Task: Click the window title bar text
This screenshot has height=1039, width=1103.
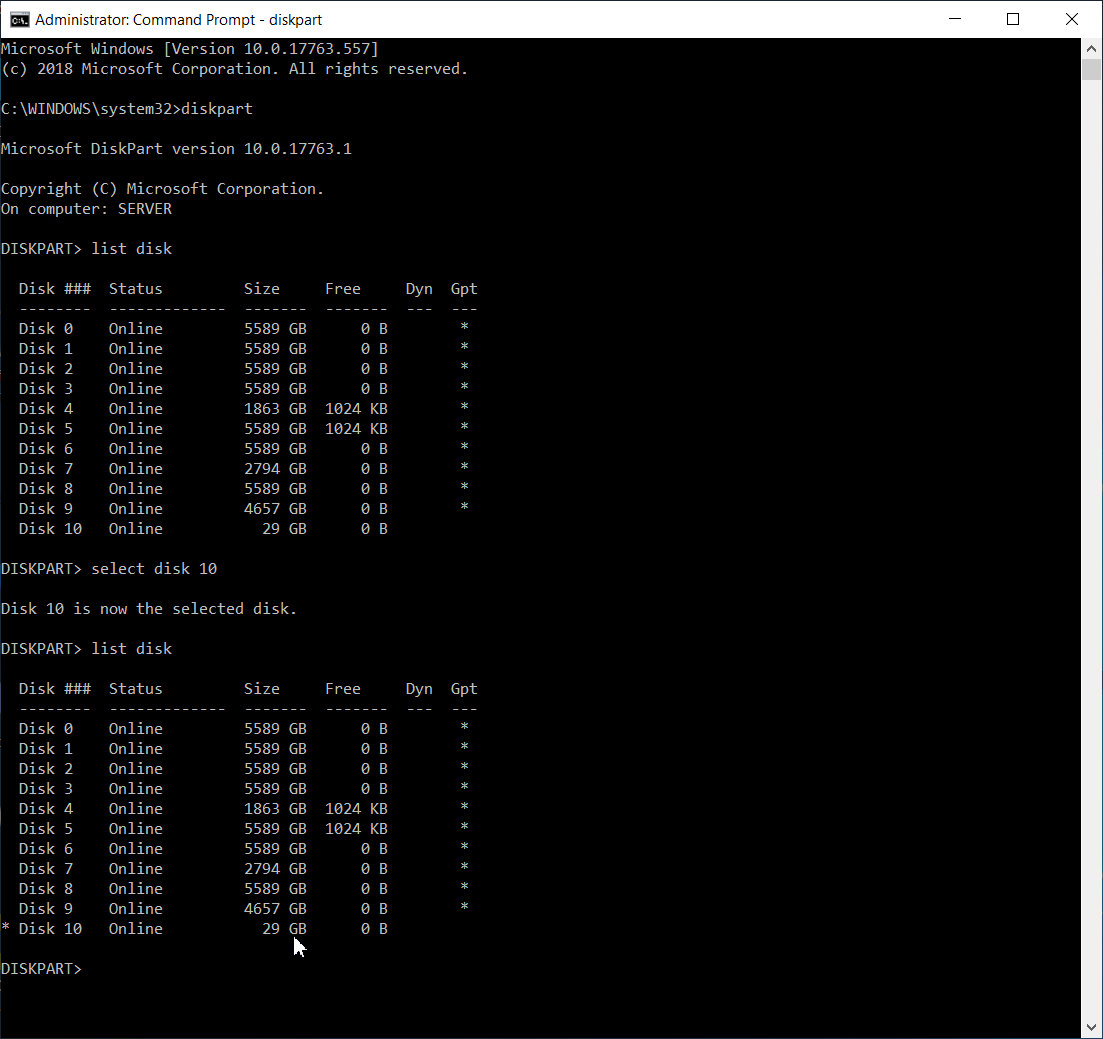Action: pyautogui.click(x=179, y=20)
